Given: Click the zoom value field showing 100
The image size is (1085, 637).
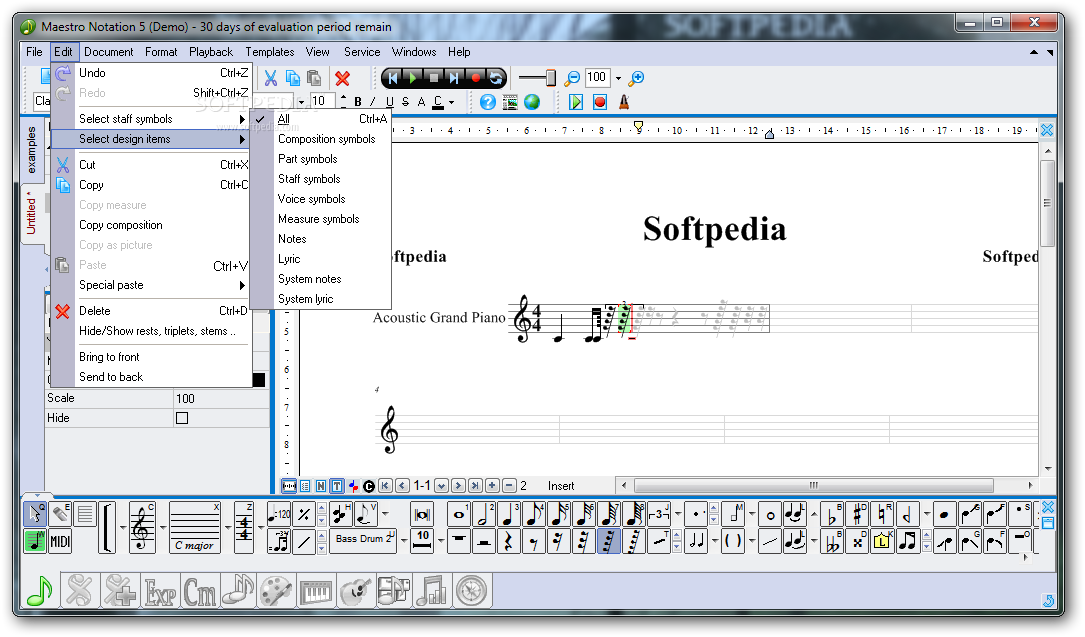Looking at the screenshot, I should pyautogui.click(x=597, y=77).
